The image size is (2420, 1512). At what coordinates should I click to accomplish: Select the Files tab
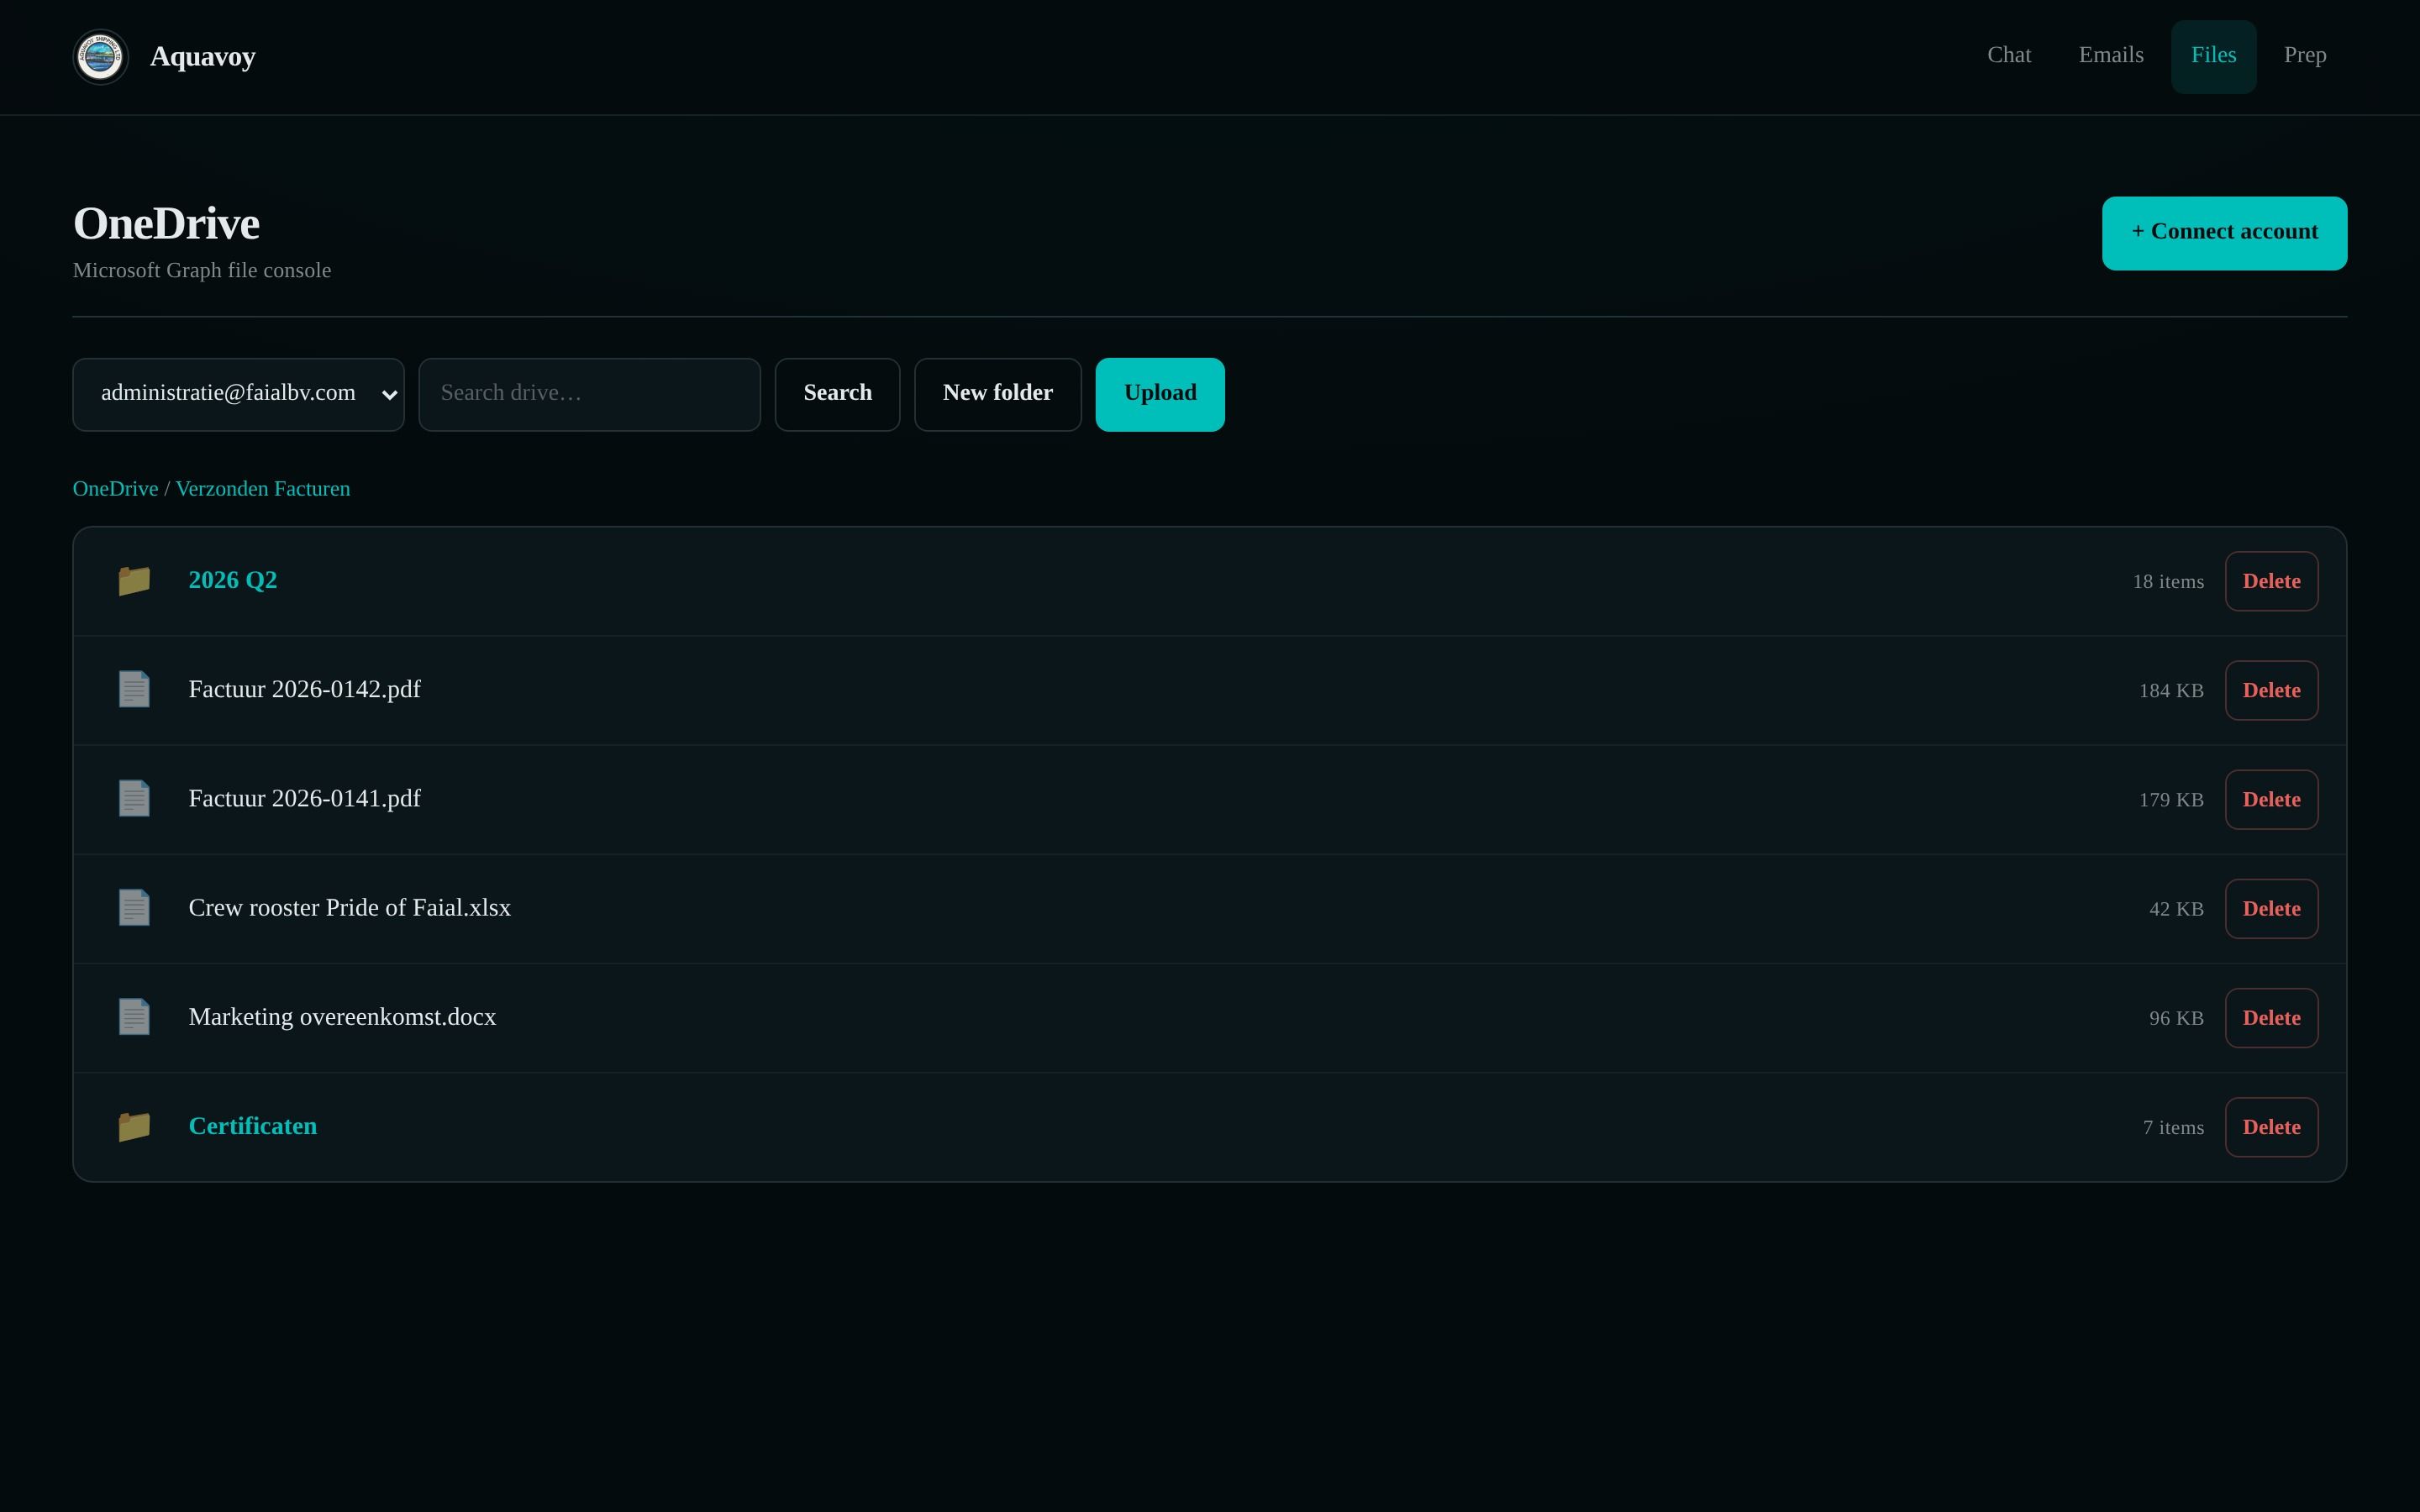coord(2213,56)
